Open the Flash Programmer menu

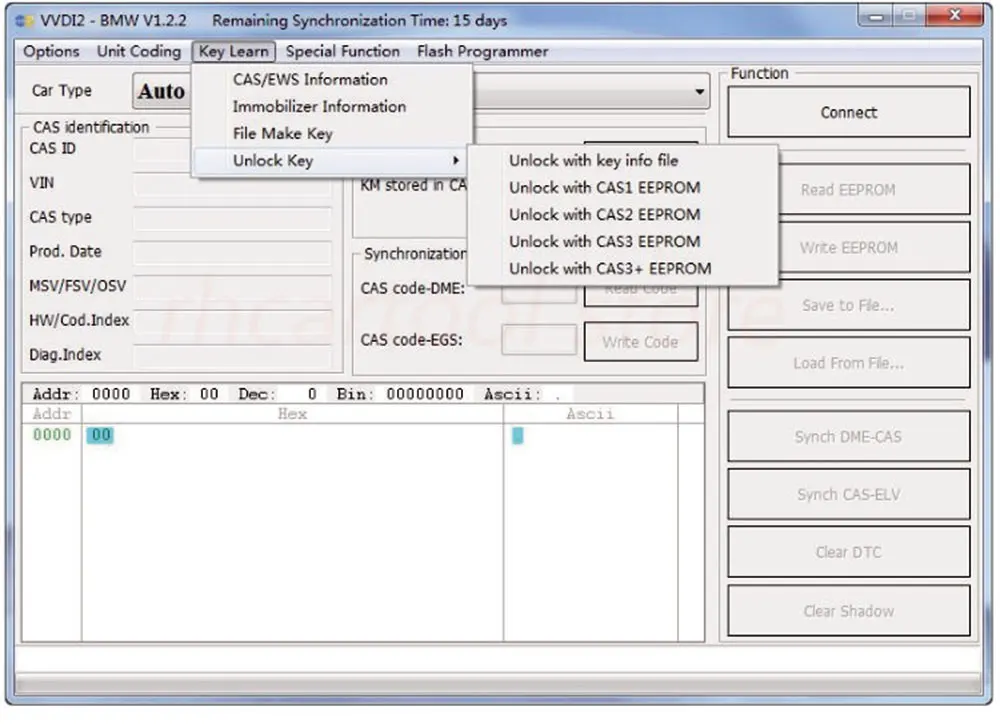(482, 51)
